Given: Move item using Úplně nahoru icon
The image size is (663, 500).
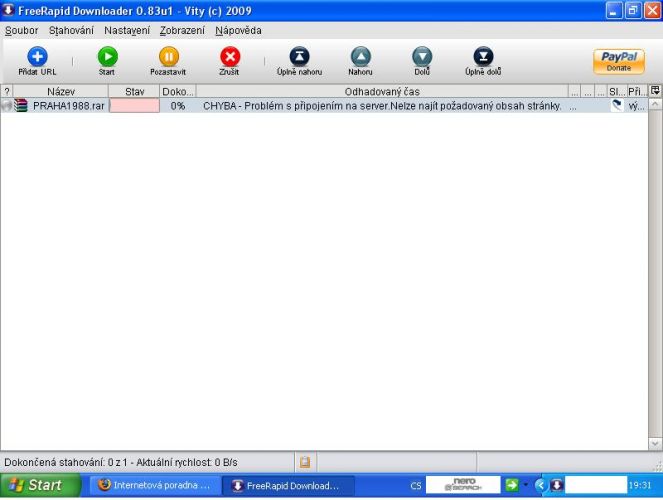Looking at the screenshot, I should (x=299, y=57).
